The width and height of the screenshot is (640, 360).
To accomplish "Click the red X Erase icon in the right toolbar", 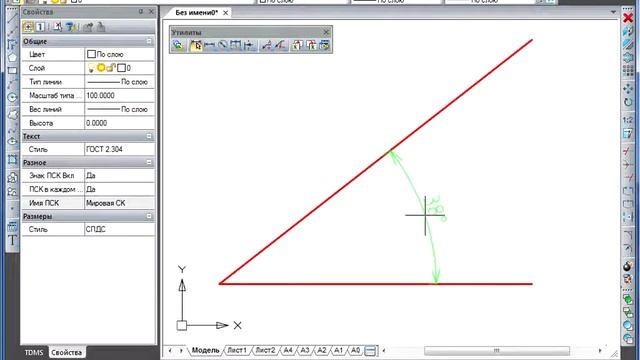I will tap(628, 18).
